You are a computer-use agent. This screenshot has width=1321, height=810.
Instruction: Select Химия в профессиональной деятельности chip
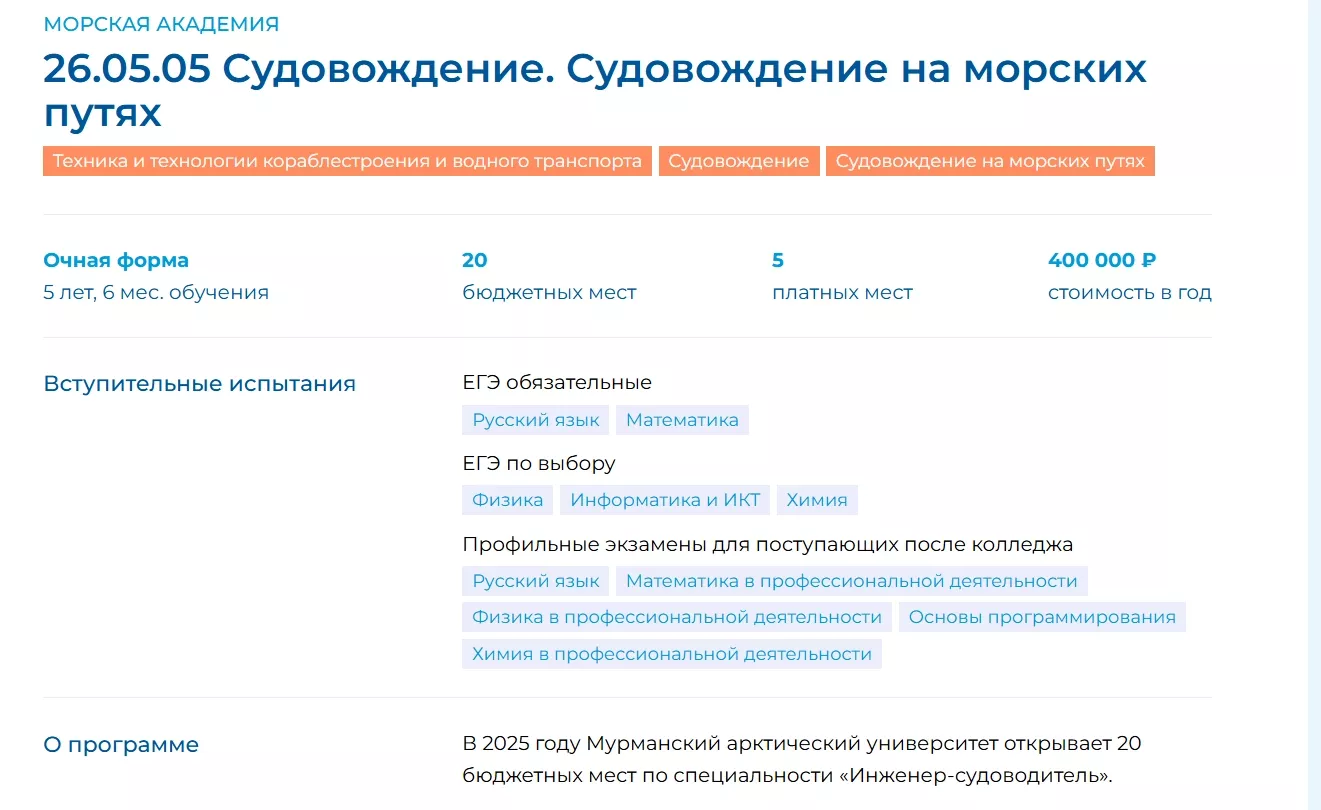click(672, 654)
